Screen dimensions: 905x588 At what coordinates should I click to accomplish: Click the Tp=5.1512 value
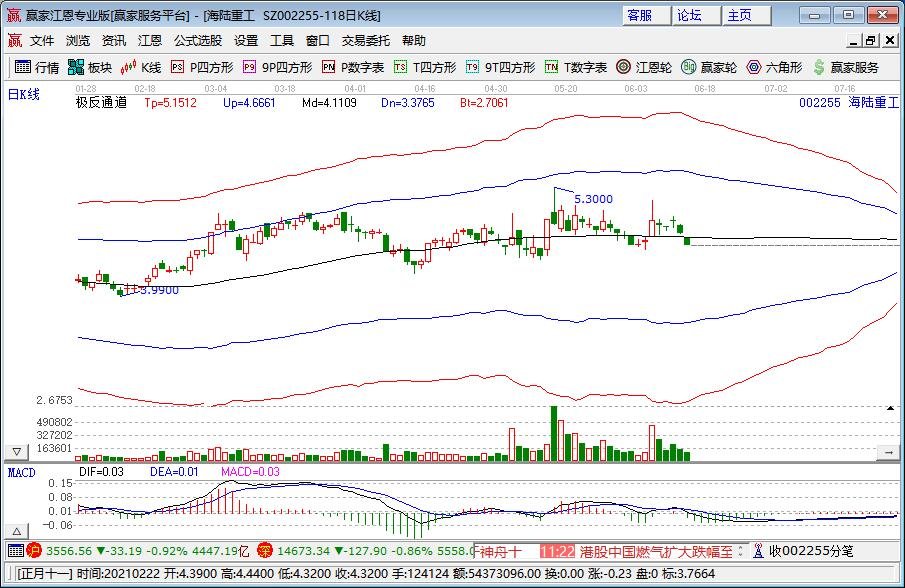point(170,103)
